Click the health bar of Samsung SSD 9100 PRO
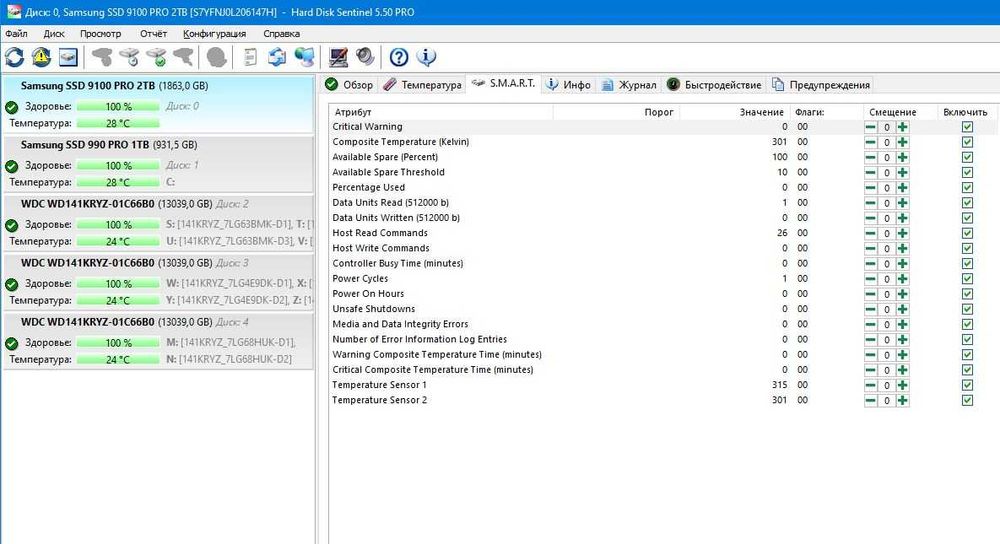Image resolution: width=1000 pixels, height=544 pixels. tap(118, 107)
